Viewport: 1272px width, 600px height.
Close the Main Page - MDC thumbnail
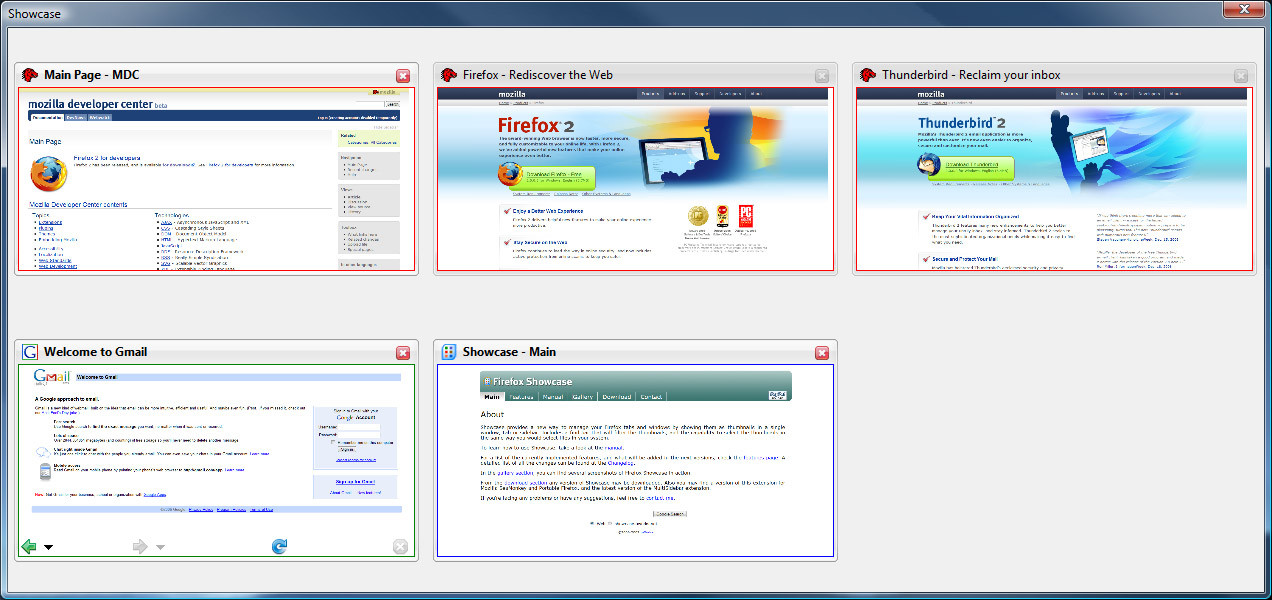click(403, 76)
